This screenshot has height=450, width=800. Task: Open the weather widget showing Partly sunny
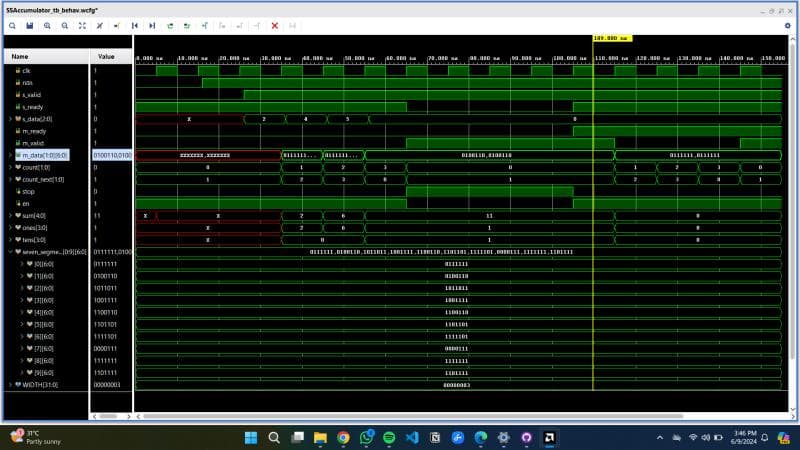click(36, 437)
